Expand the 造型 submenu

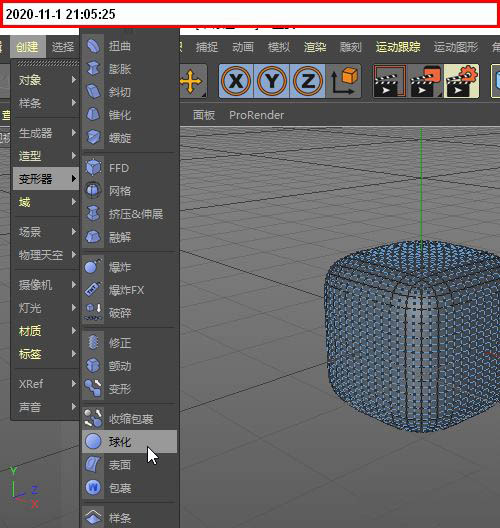[46, 156]
